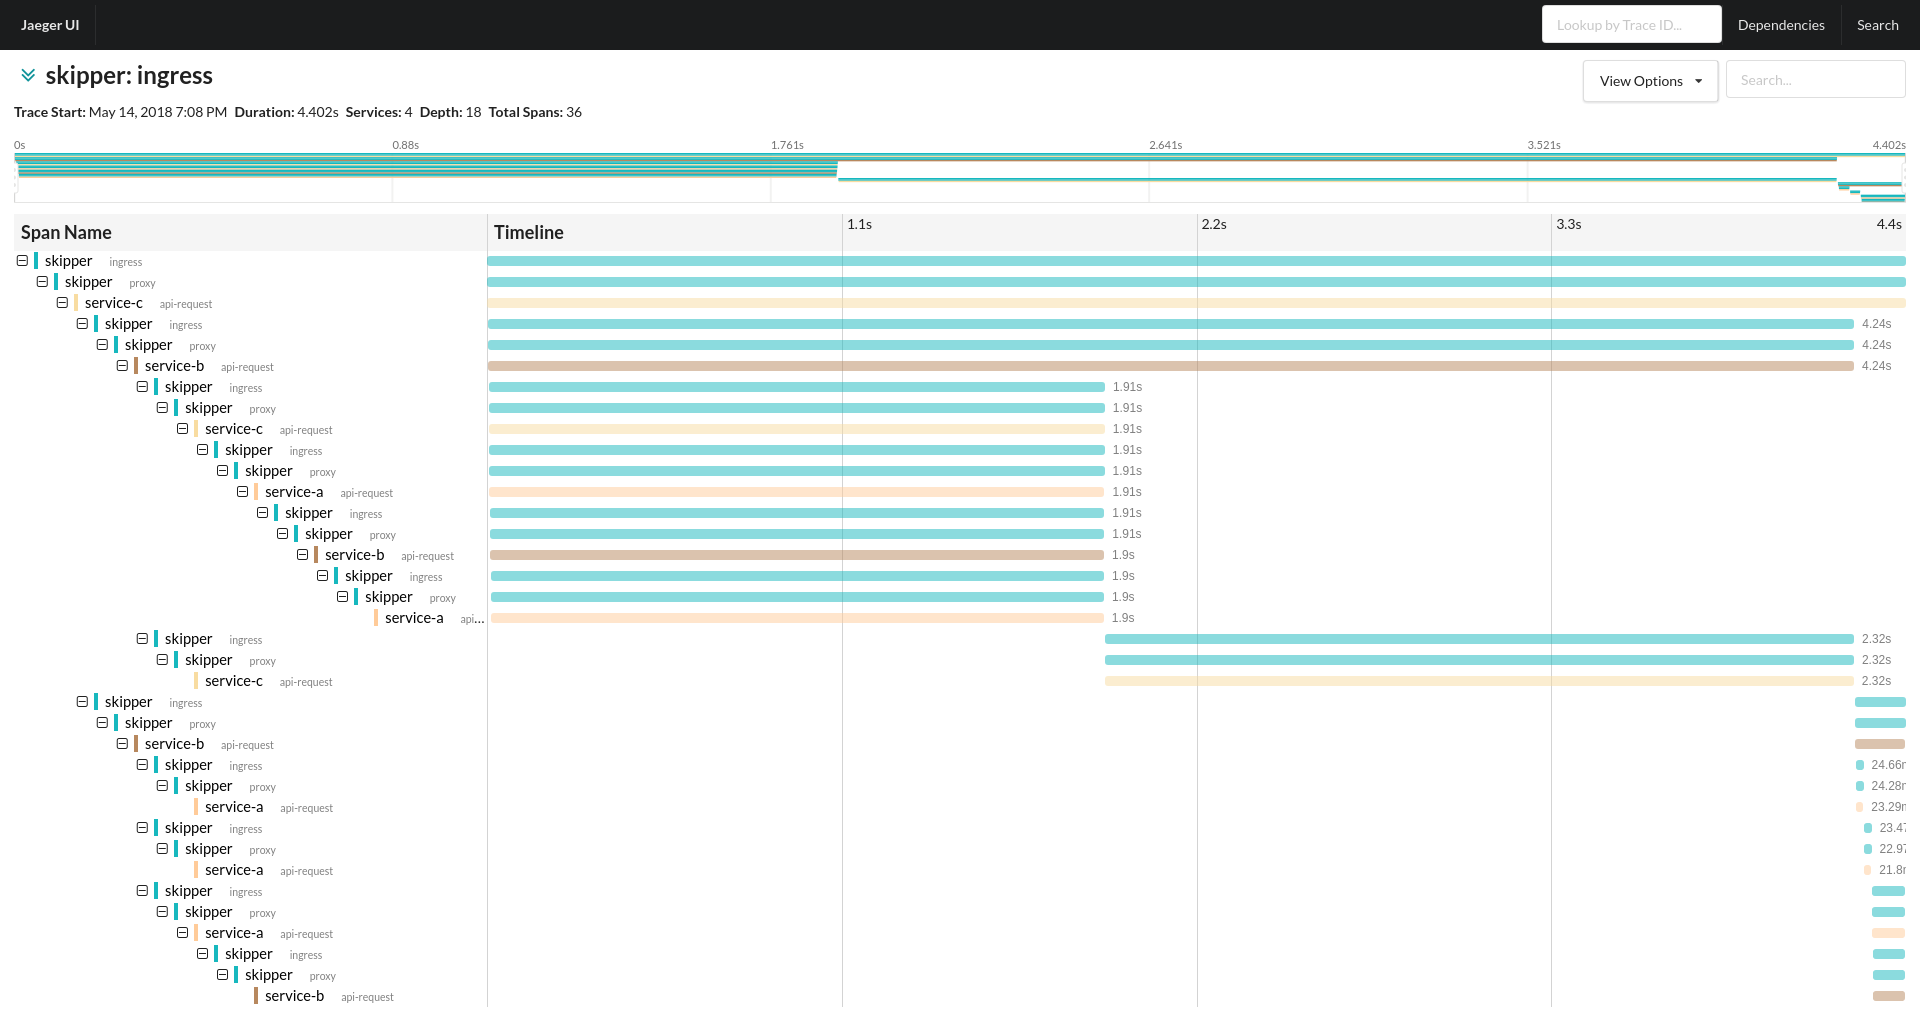The width and height of the screenshot is (1920, 1021).
Task: Open the View Options dropdown
Action: (x=1650, y=81)
